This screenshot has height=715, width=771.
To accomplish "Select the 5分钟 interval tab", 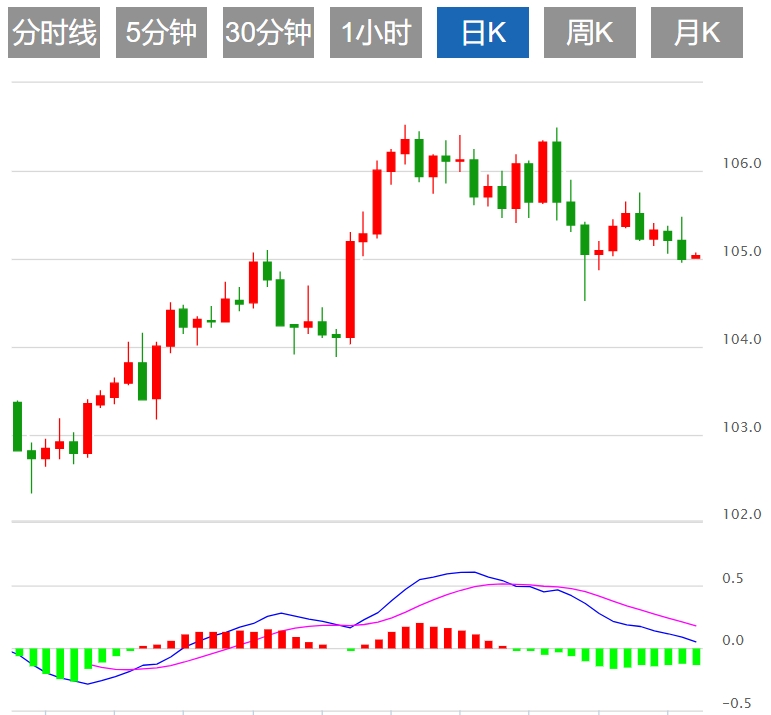I will 161,32.
